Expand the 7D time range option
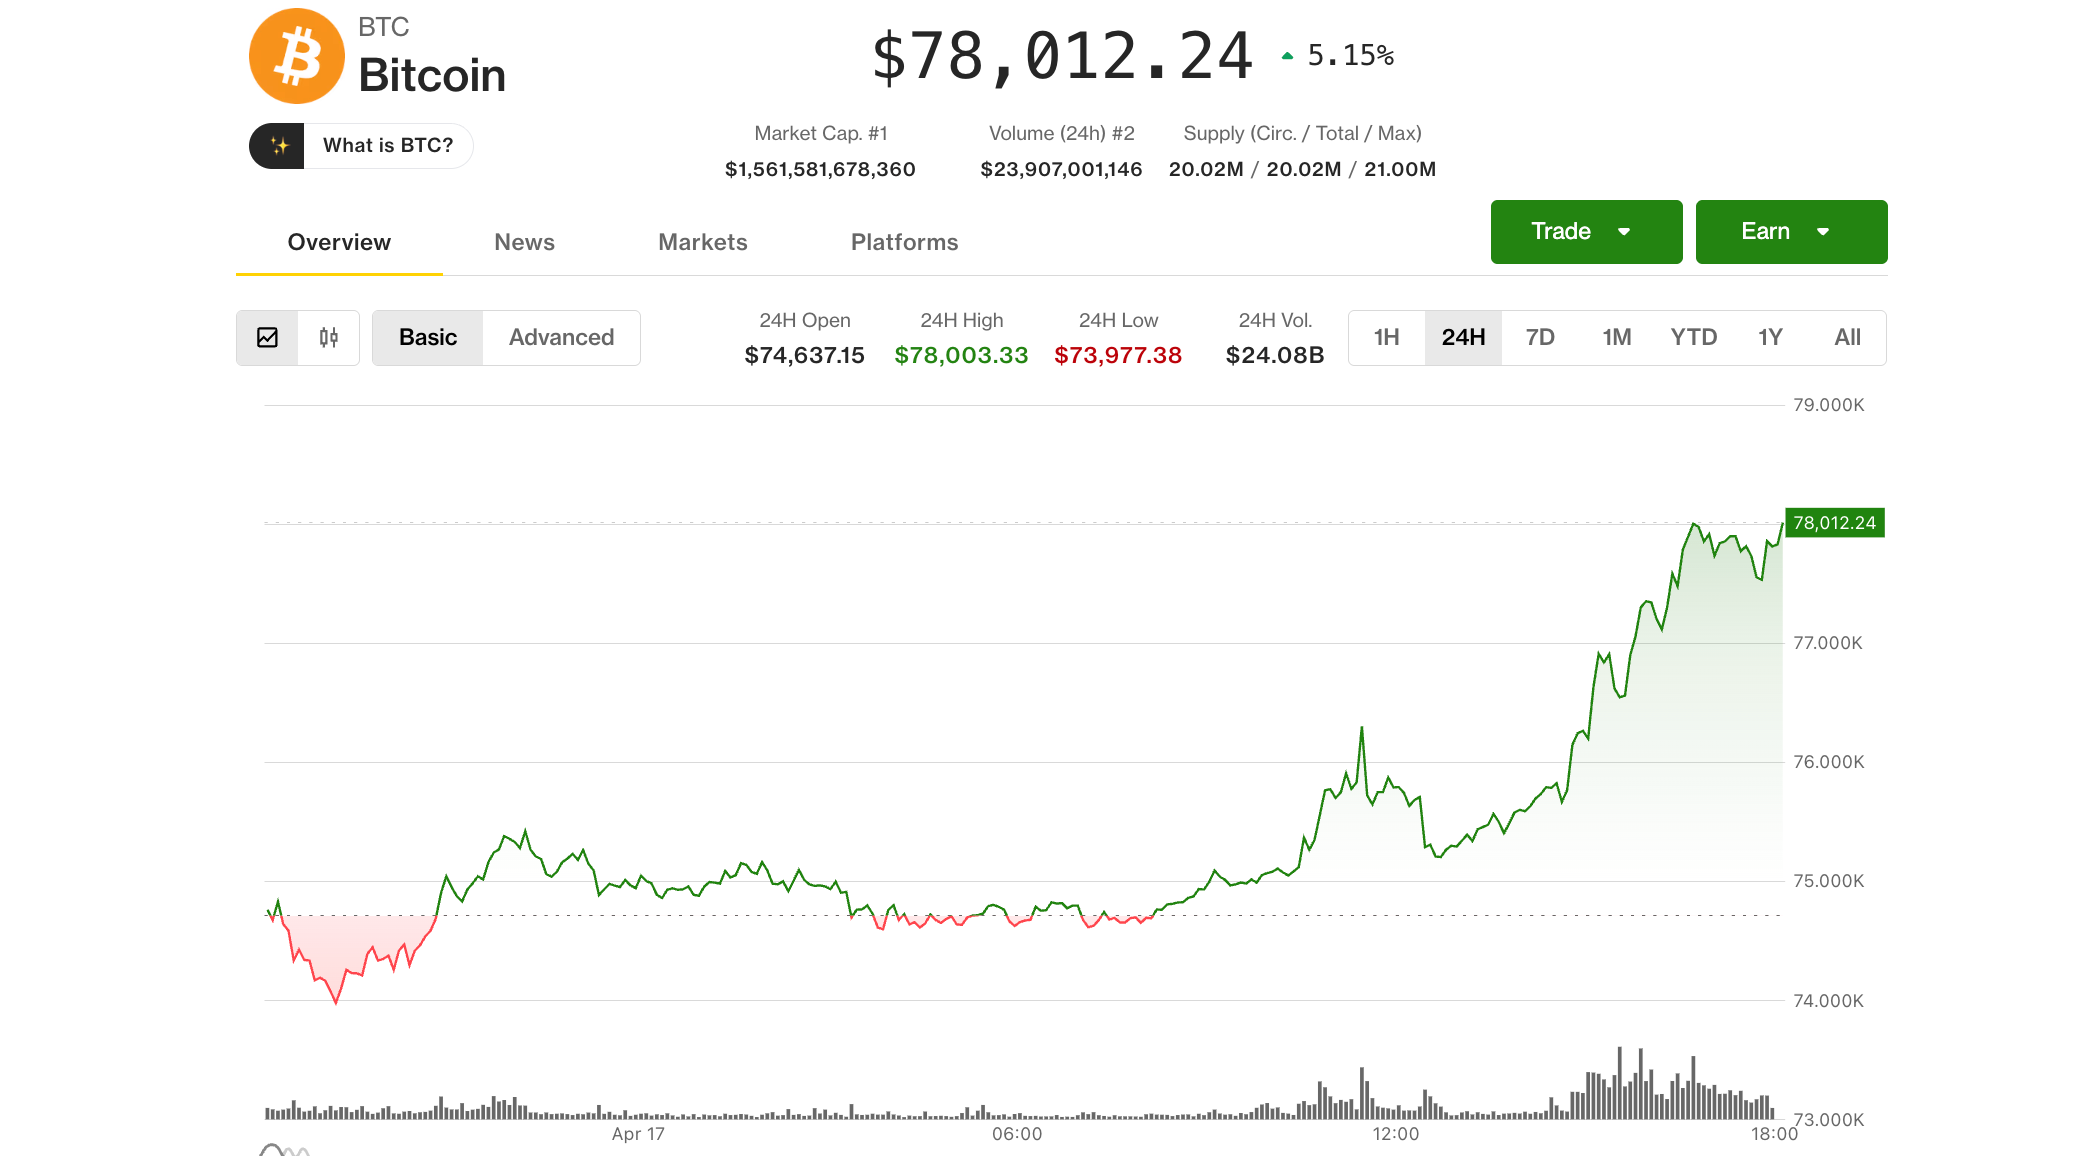The width and height of the screenshot is (2100, 1156). [x=1540, y=338]
